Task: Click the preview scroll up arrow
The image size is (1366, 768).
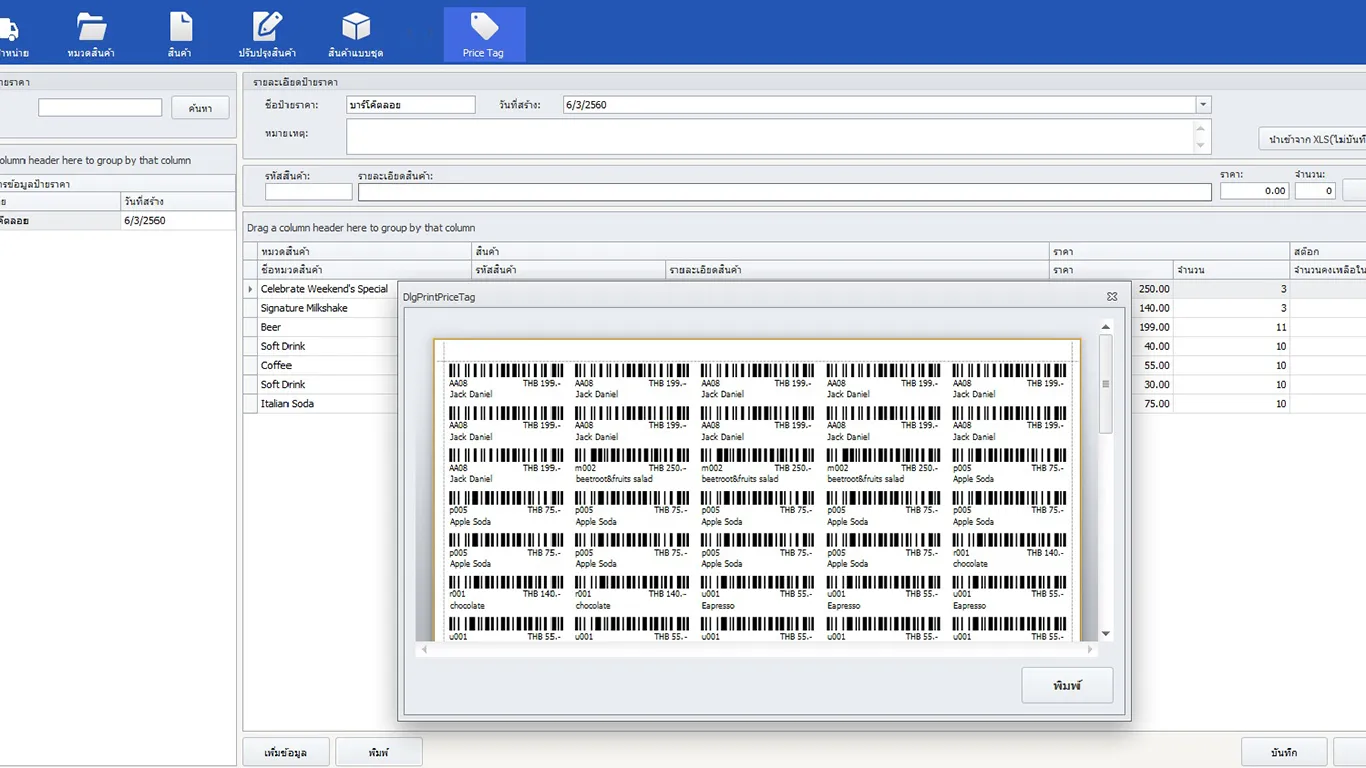Action: 1105,327
